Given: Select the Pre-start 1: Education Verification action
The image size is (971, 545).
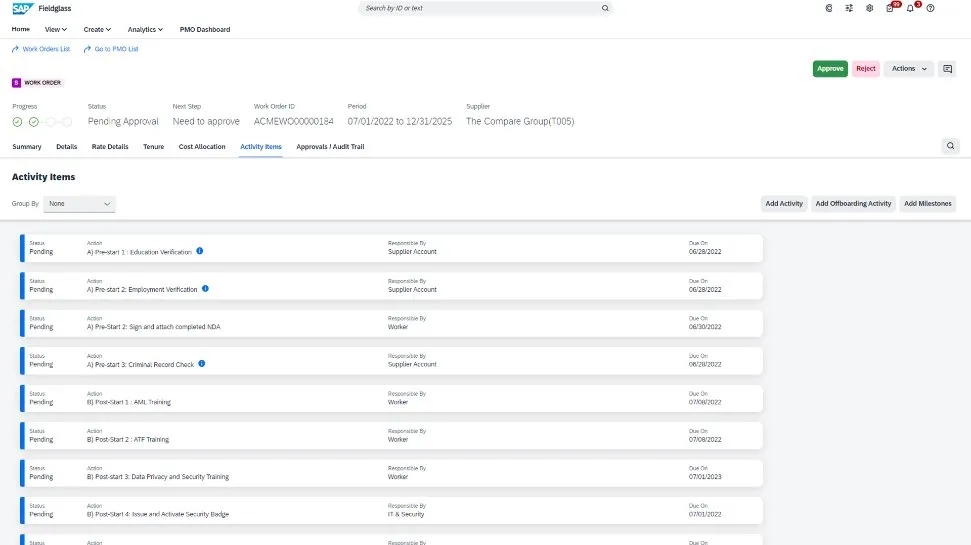Looking at the screenshot, I should tap(139, 252).
